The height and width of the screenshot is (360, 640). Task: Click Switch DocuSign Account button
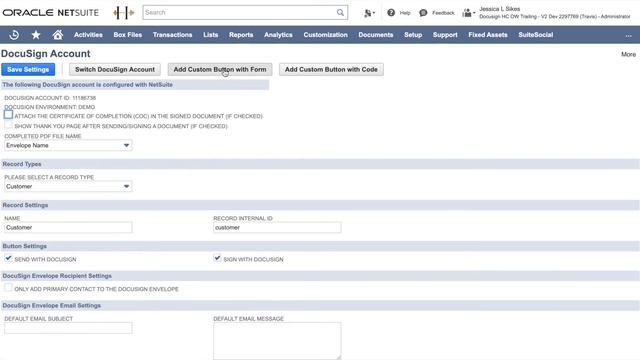pyautogui.click(x=115, y=69)
